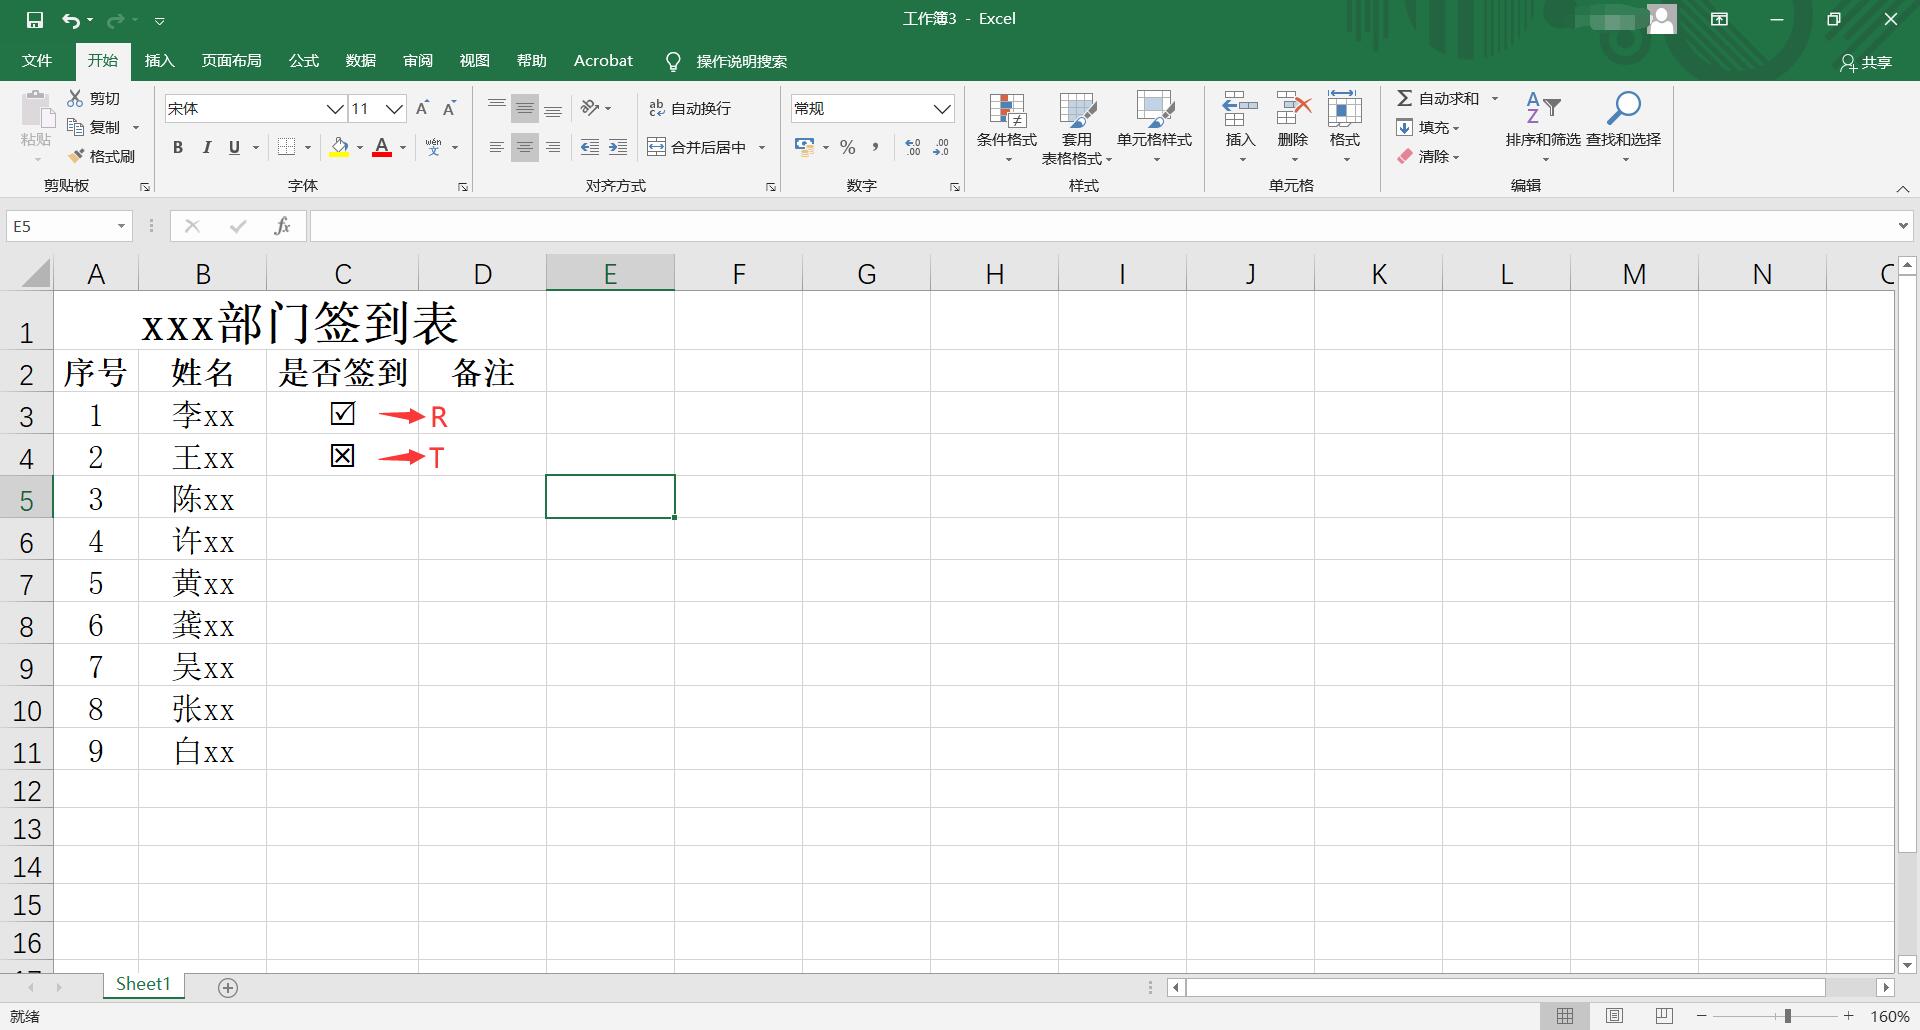Cut selection with 剪切
Viewport: 1920px width, 1030px height.
[94, 98]
